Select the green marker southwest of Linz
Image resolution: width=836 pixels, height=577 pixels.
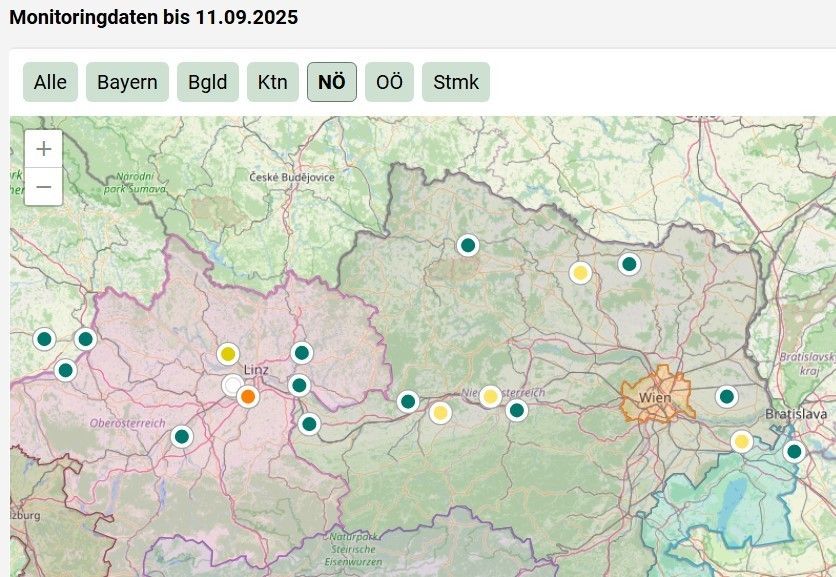point(182,436)
